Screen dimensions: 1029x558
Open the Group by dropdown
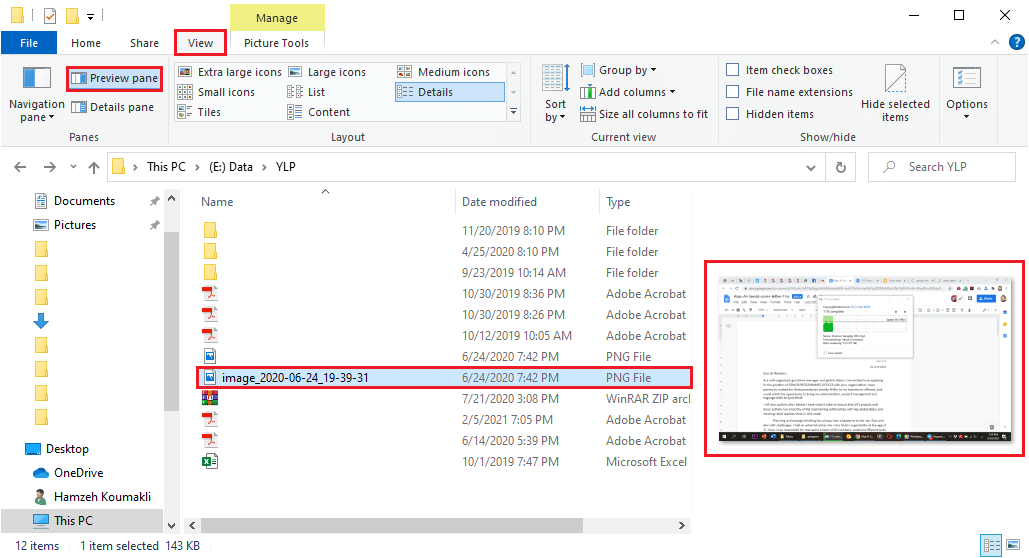point(627,70)
